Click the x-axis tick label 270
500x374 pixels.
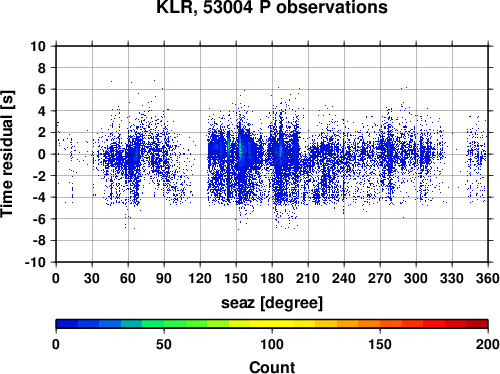coord(380,278)
